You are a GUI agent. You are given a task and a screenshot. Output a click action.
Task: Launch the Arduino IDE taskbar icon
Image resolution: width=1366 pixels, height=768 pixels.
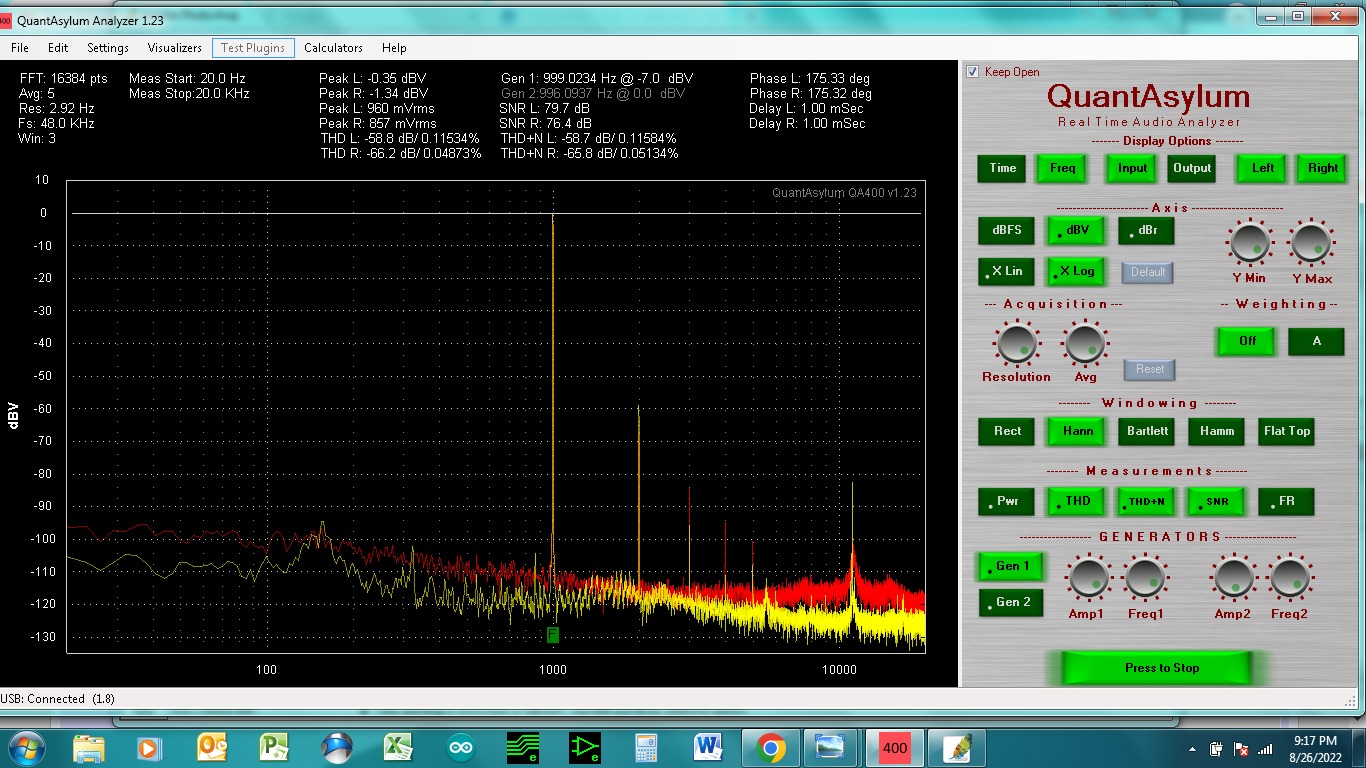461,747
